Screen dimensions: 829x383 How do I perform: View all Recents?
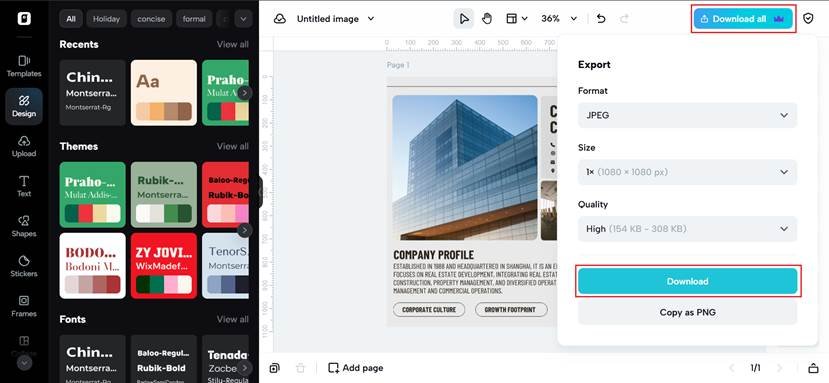coord(232,44)
